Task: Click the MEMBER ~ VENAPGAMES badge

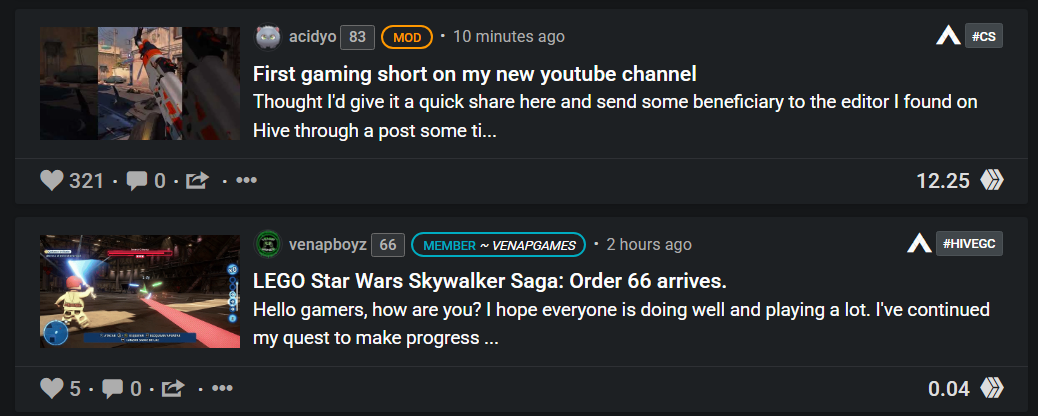Action: (498, 245)
